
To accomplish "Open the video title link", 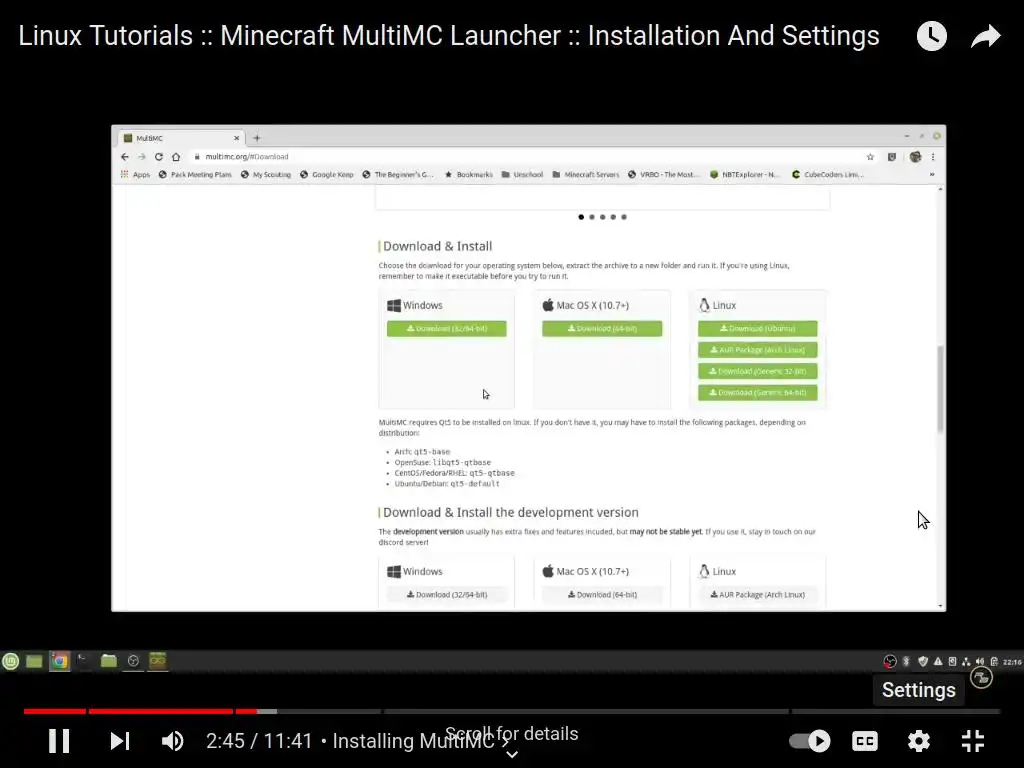I will click(449, 36).
